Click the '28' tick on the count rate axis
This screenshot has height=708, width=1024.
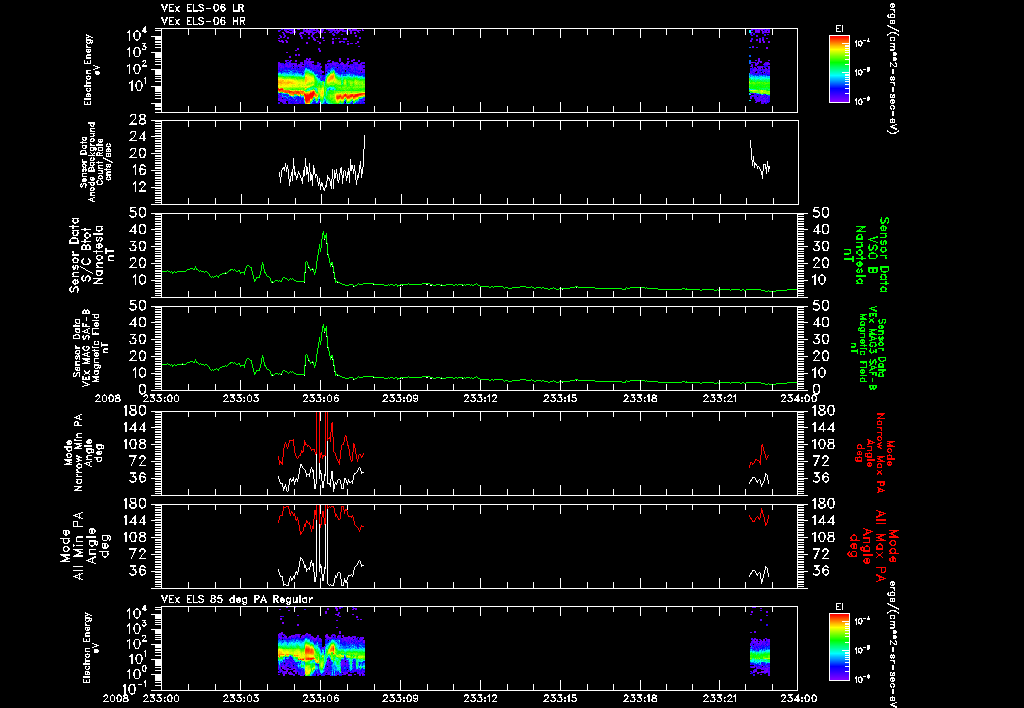(138, 120)
